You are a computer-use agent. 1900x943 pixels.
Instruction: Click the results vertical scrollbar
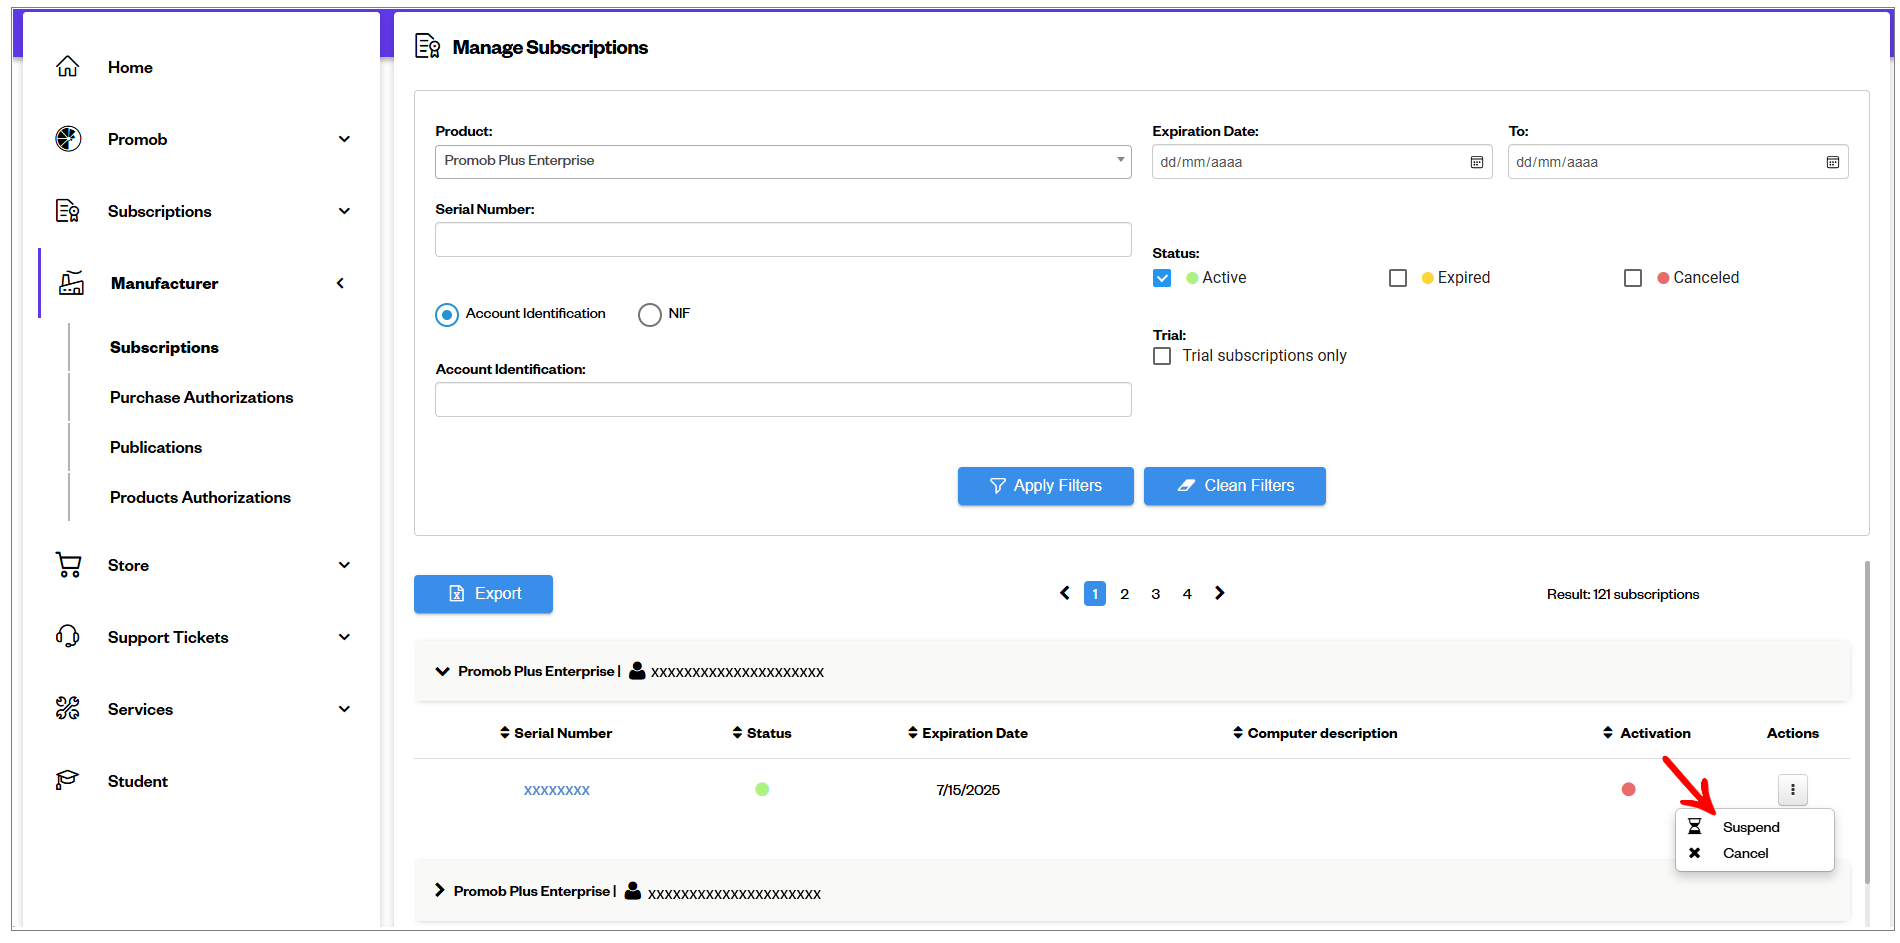(1867, 720)
